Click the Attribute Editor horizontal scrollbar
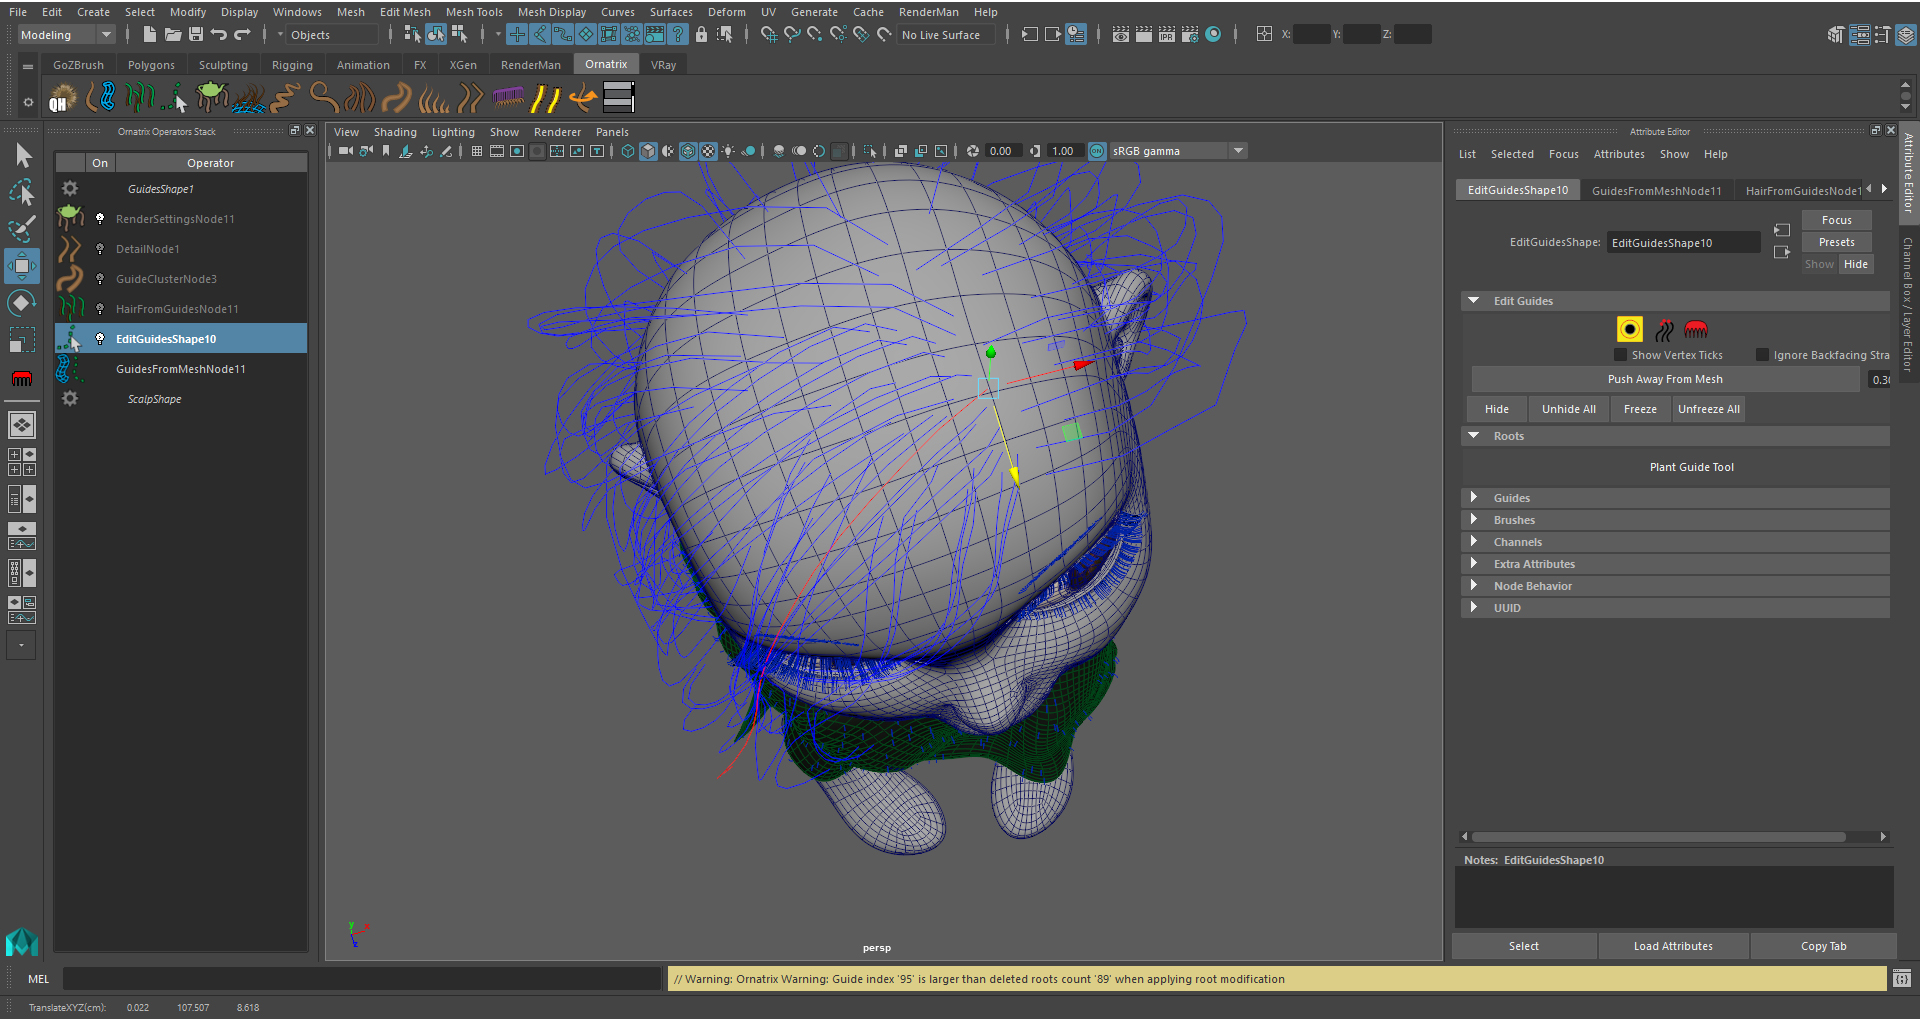 (1658, 837)
